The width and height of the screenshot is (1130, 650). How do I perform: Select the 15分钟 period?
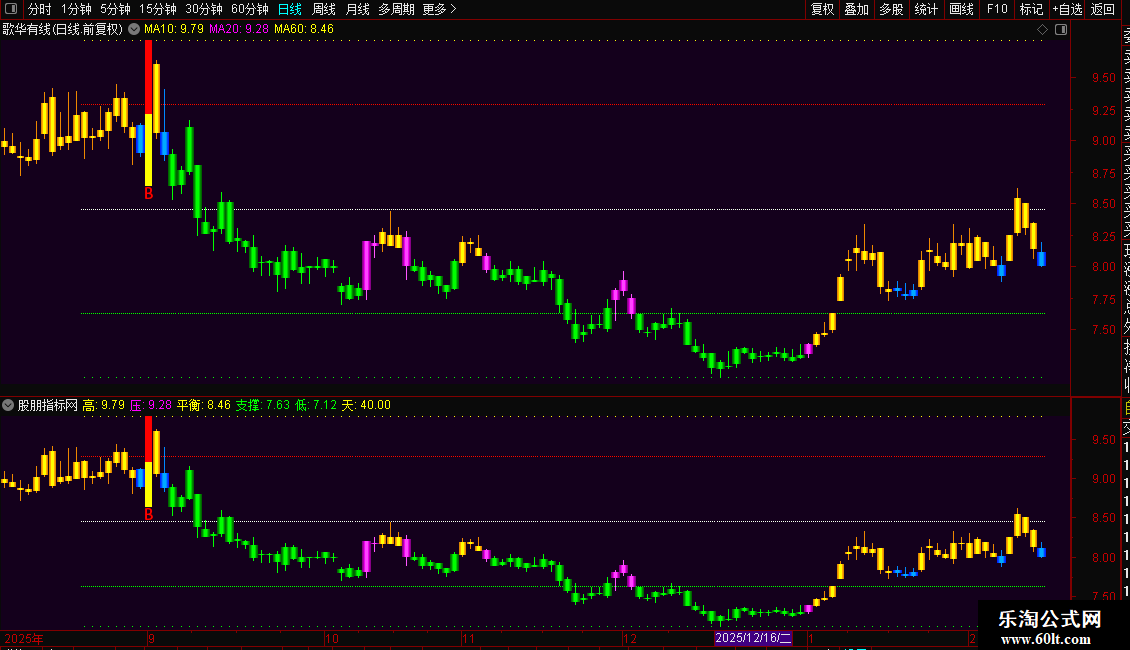pyautogui.click(x=158, y=9)
